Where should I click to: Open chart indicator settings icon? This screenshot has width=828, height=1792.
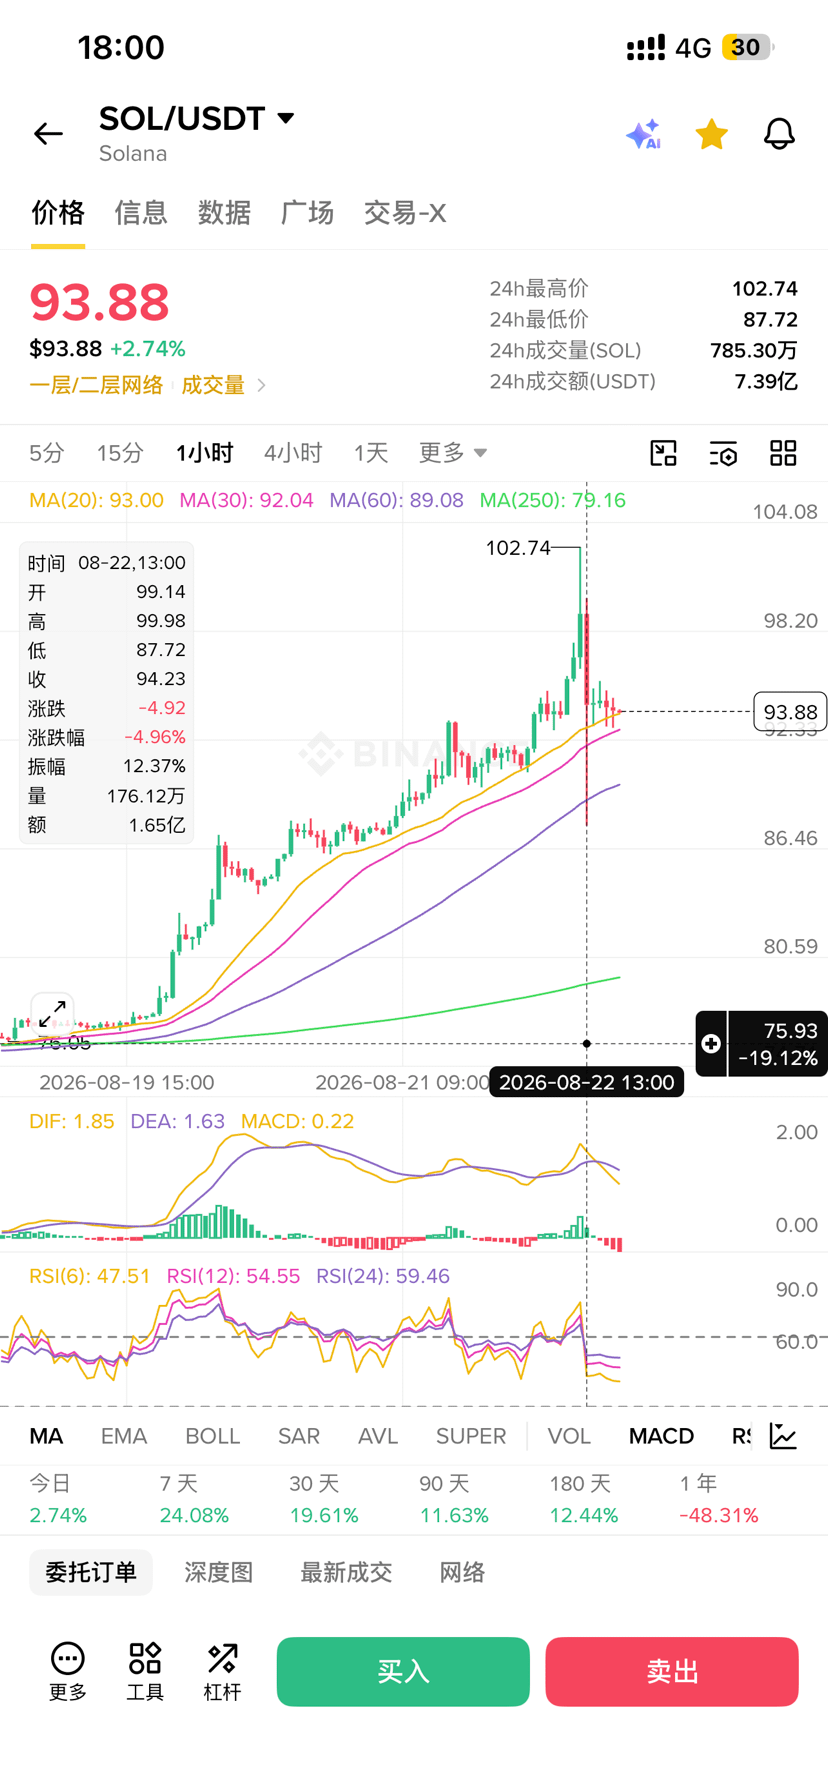click(x=723, y=453)
